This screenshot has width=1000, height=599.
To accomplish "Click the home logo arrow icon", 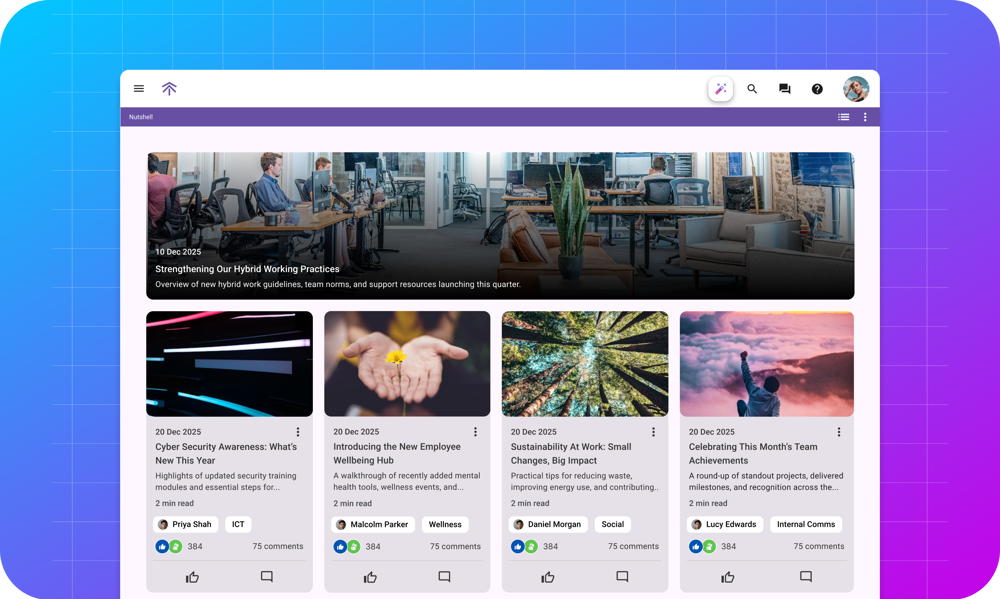I will pos(169,89).
